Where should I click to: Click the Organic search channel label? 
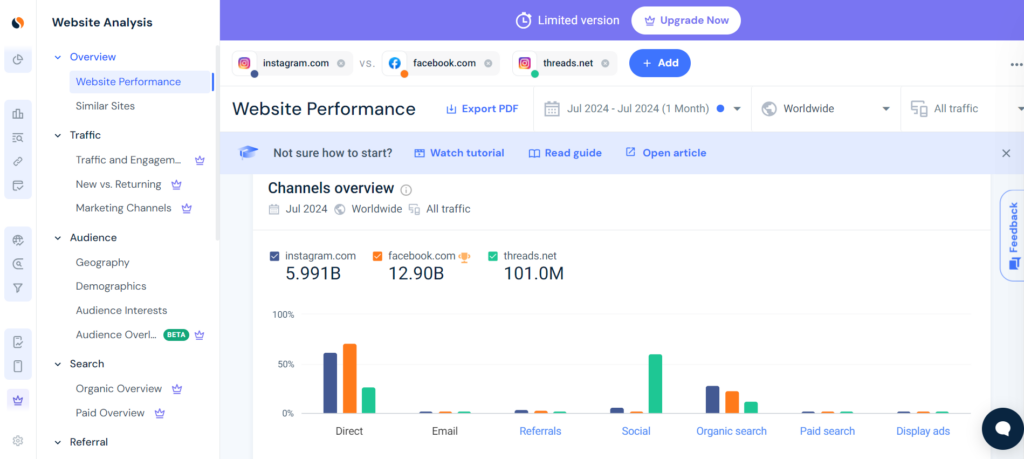tap(731, 431)
